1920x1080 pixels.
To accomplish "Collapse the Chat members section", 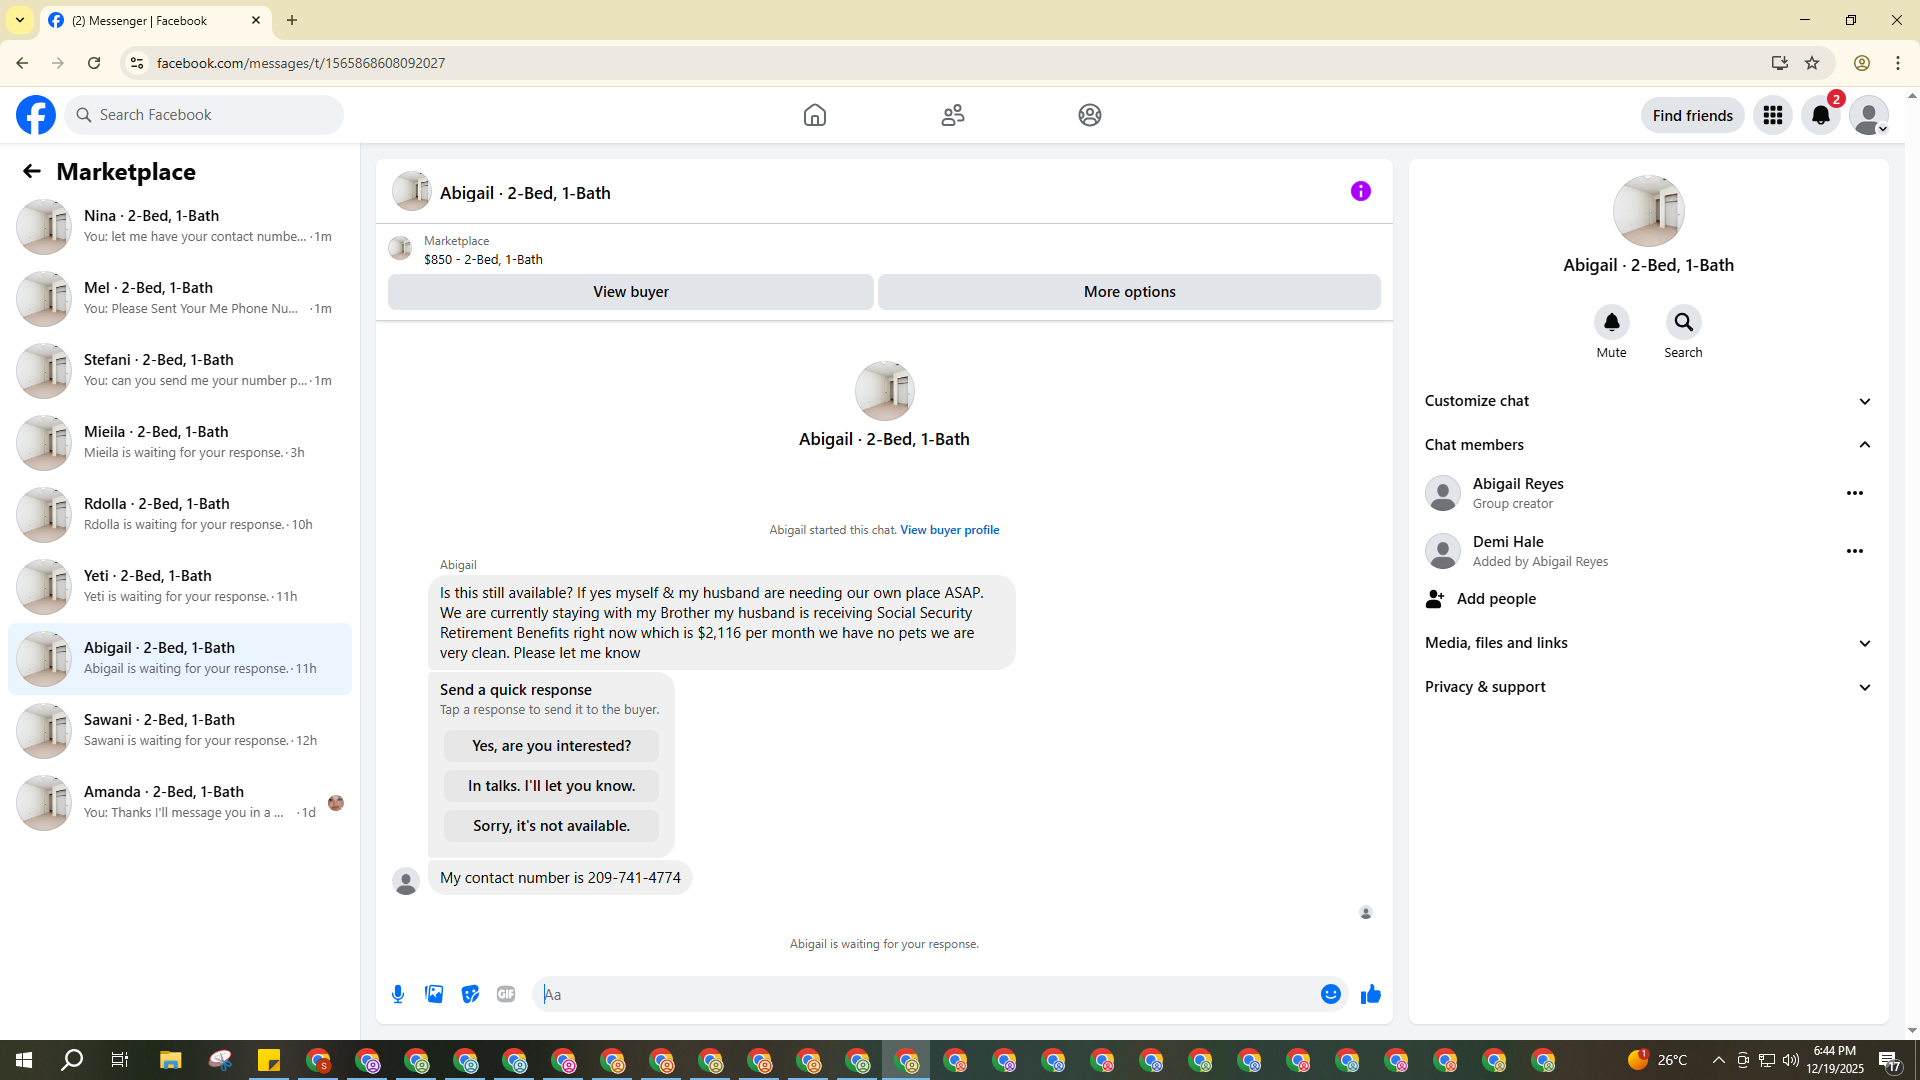I will (x=1648, y=445).
